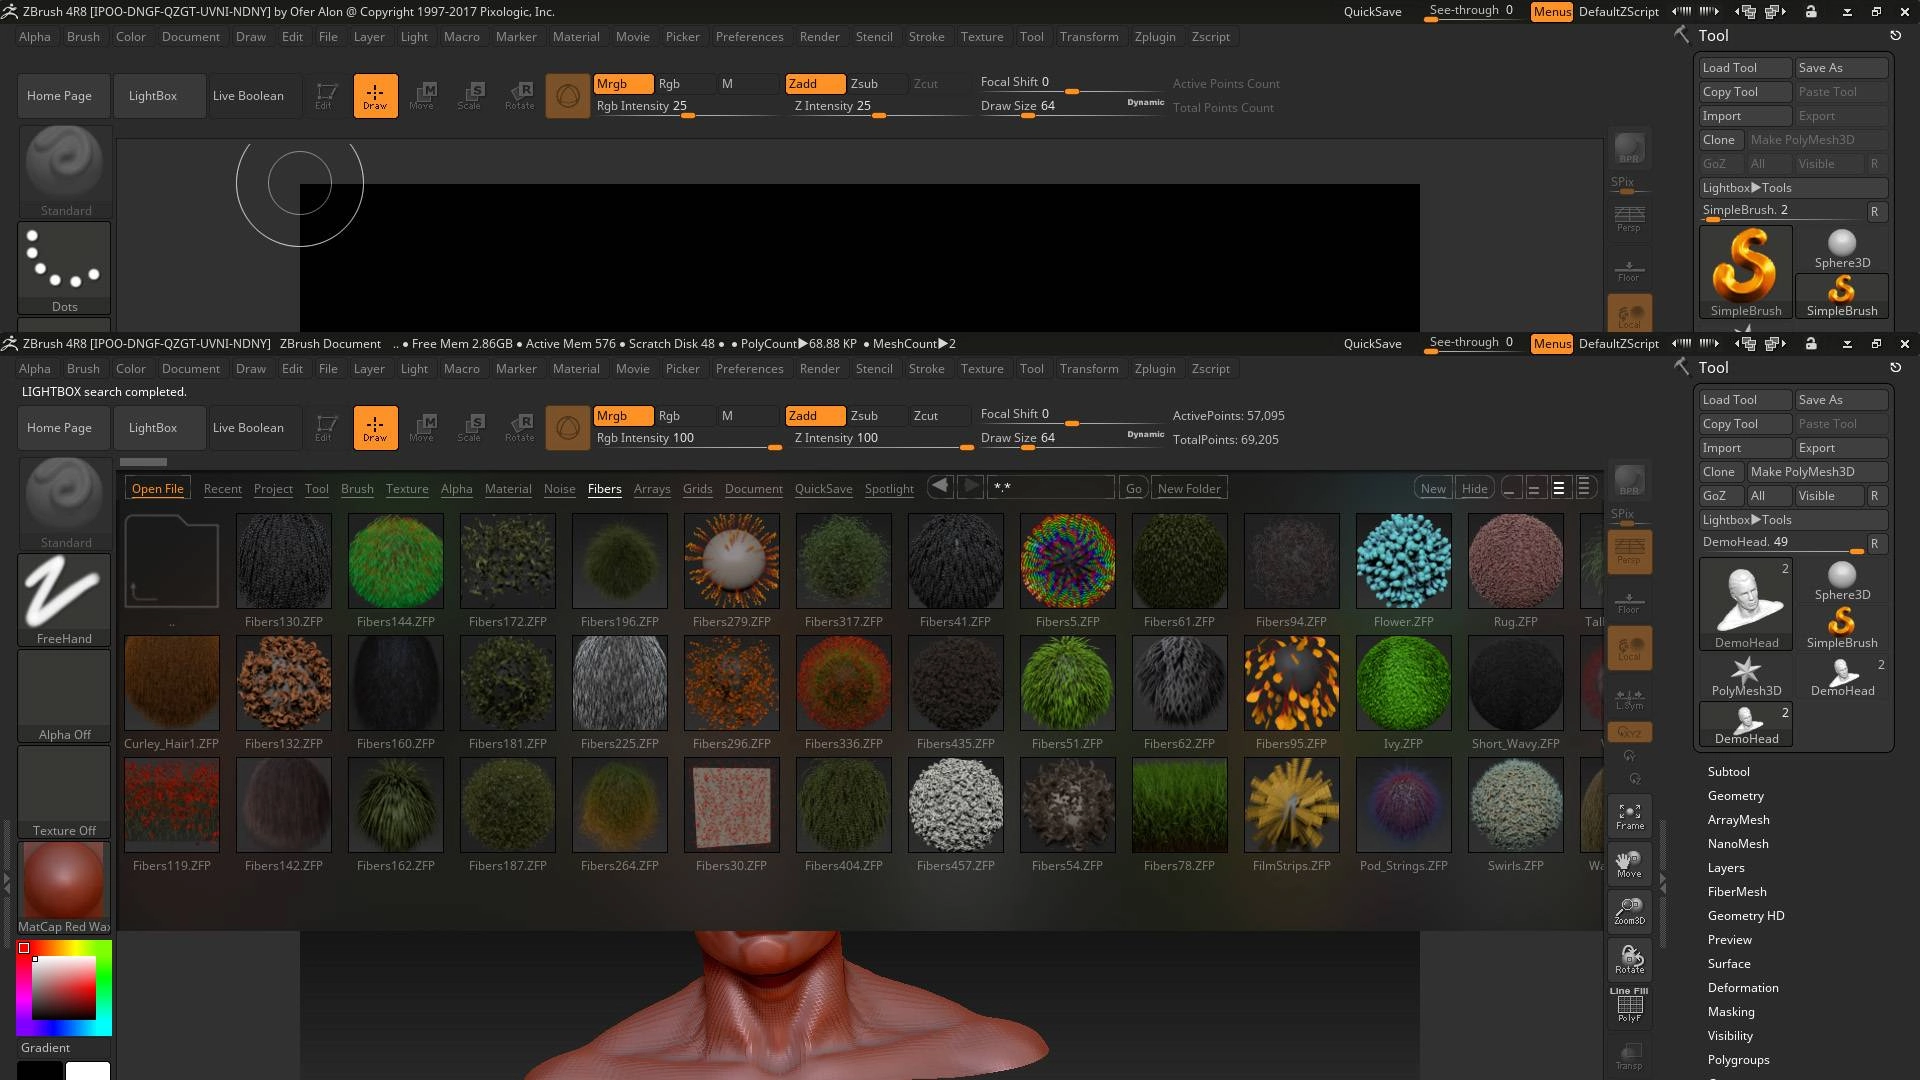
Task: Toggle Zadd in the lower window
Action: [x=816, y=416]
